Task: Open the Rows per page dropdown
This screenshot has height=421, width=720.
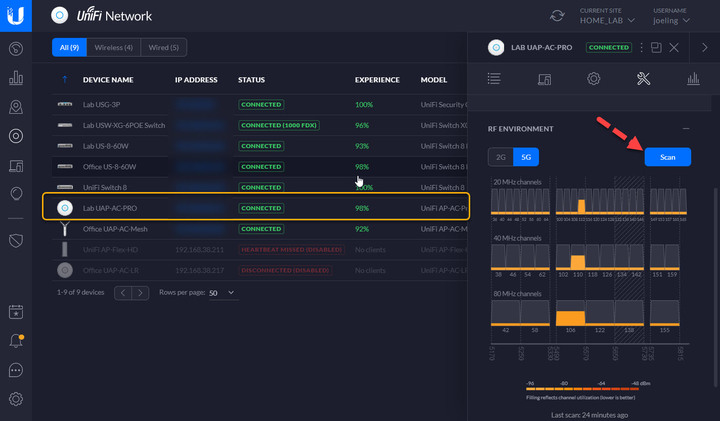Action: pos(222,292)
